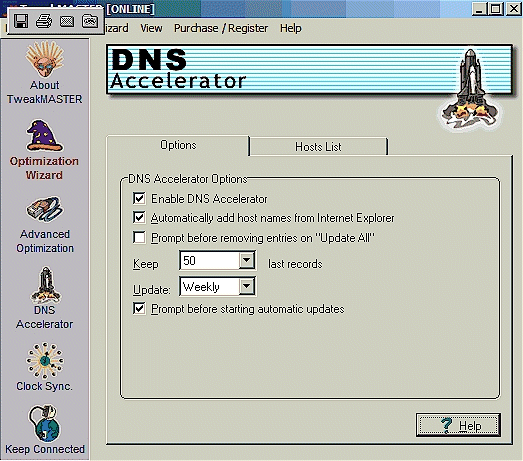Minimize the TweakMASTER window
The image size is (523, 461).
479,9
